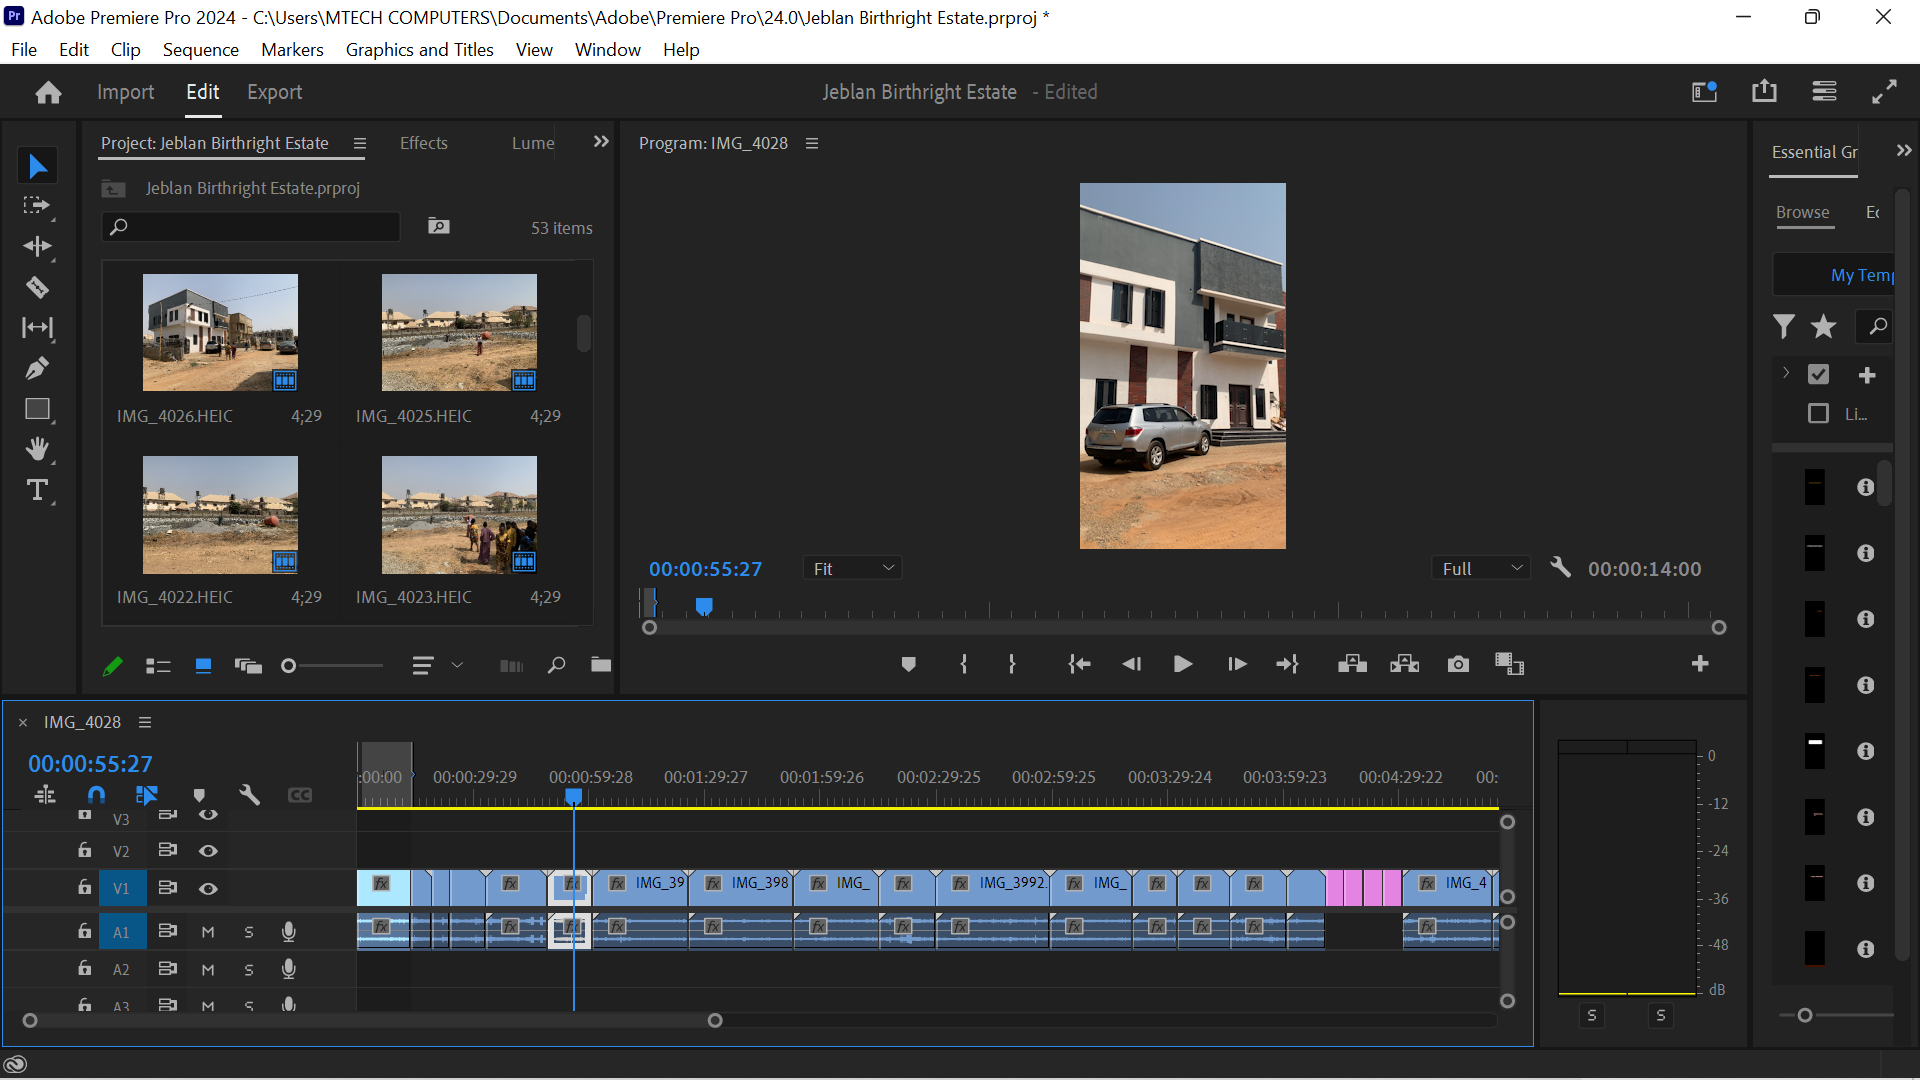The height and width of the screenshot is (1080, 1920).
Task: Switch project panel to list view
Action: click(158, 666)
